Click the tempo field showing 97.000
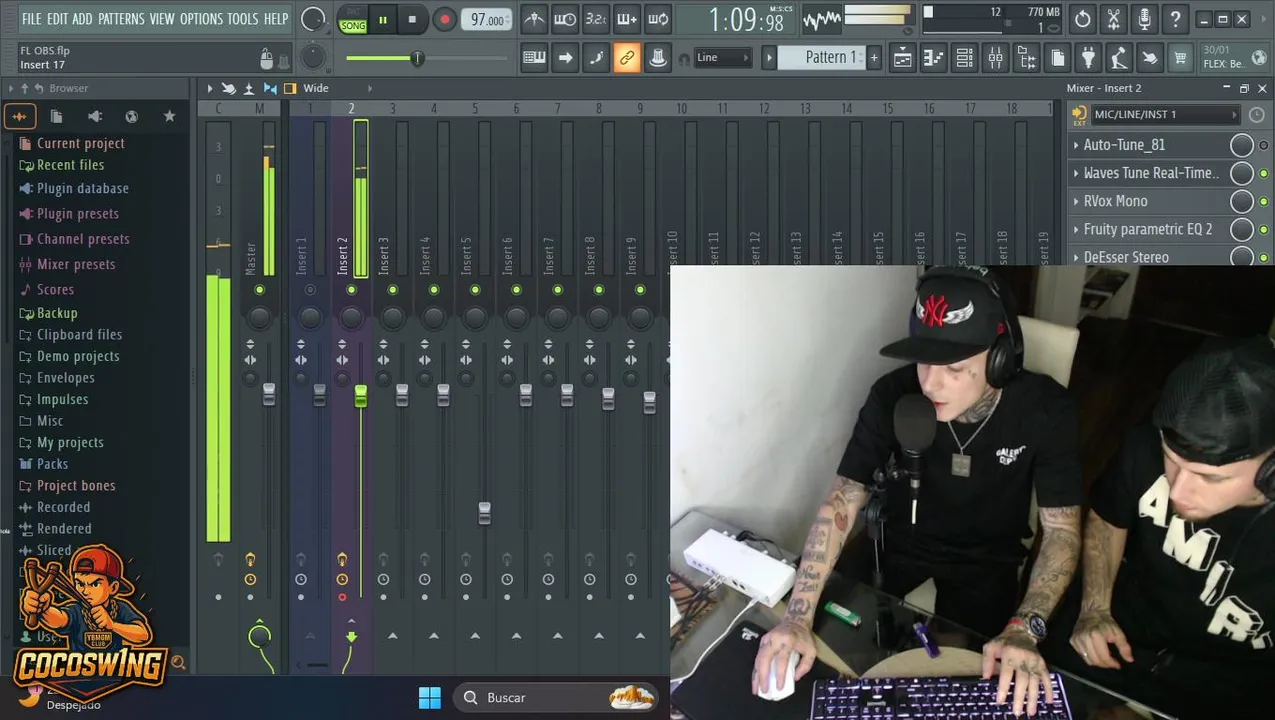Screen dimensions: 1275x720 pos(487,20)
